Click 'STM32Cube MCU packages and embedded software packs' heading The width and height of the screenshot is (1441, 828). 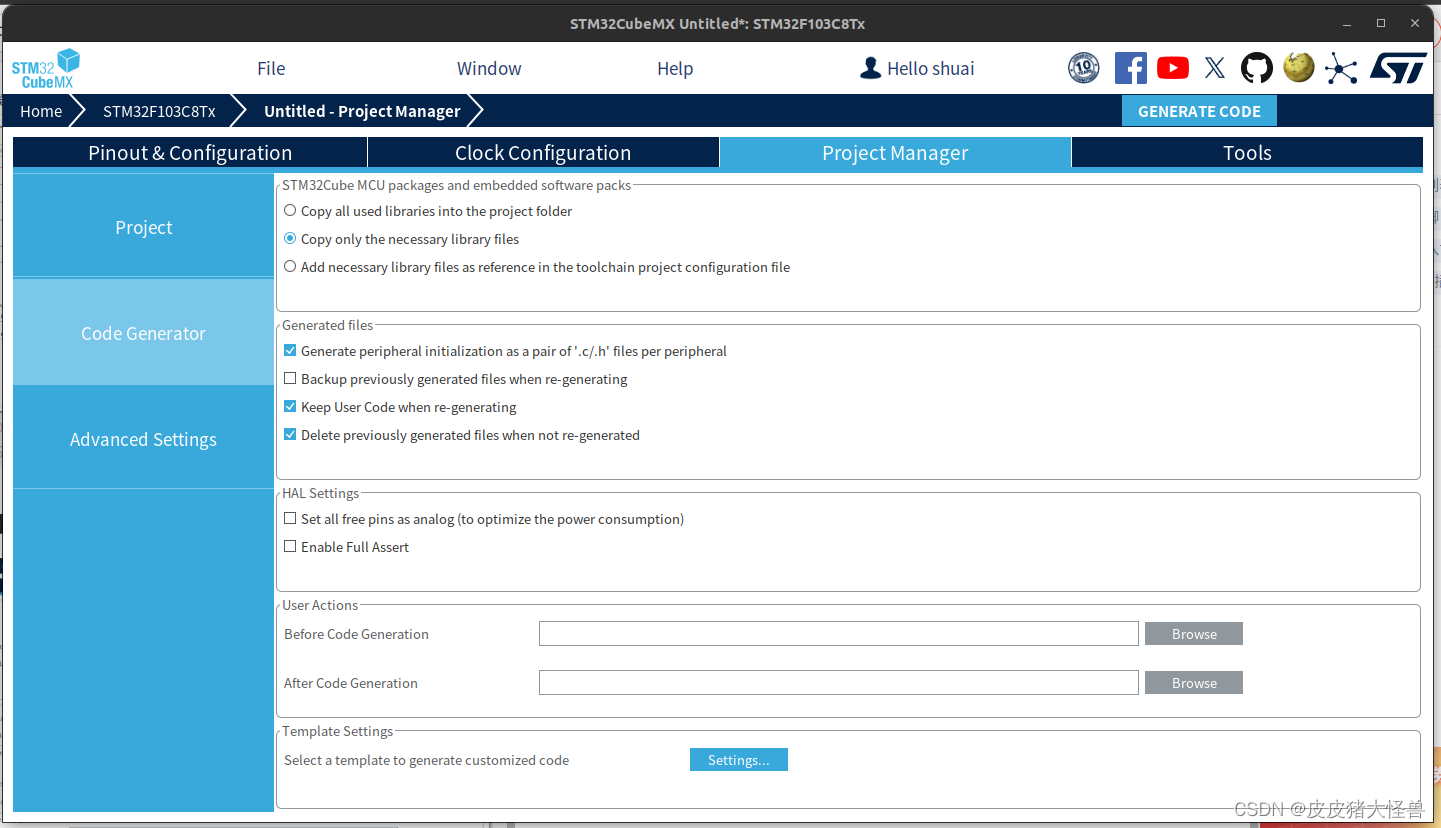click(x=457, y=185)
